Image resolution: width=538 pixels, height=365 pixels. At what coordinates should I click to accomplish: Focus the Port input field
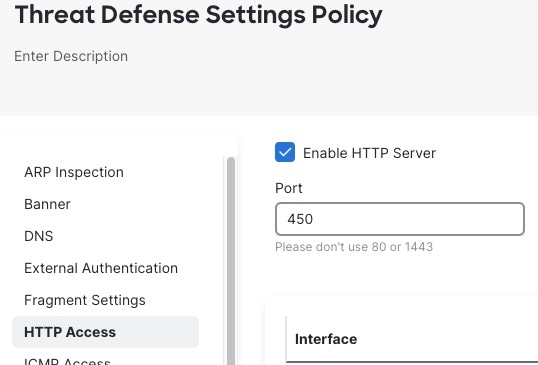400,219
